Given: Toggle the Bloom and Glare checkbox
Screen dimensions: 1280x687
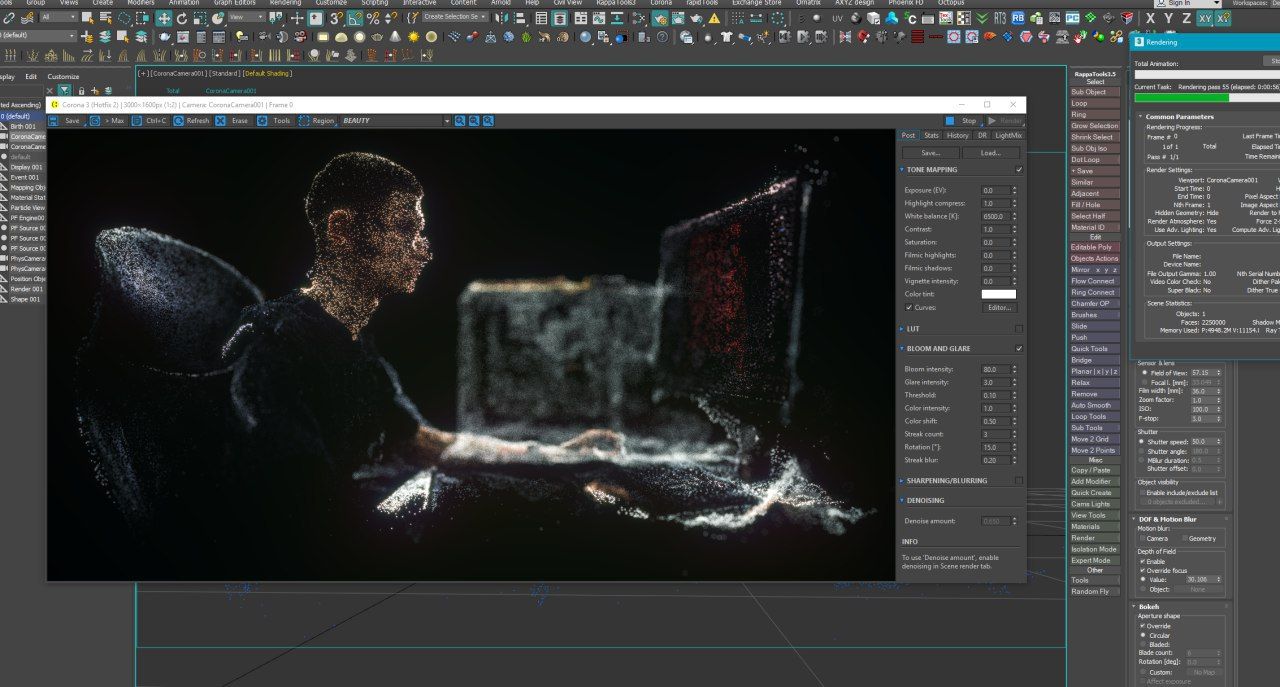Looking at the screenshot, I should point(1018,348).
